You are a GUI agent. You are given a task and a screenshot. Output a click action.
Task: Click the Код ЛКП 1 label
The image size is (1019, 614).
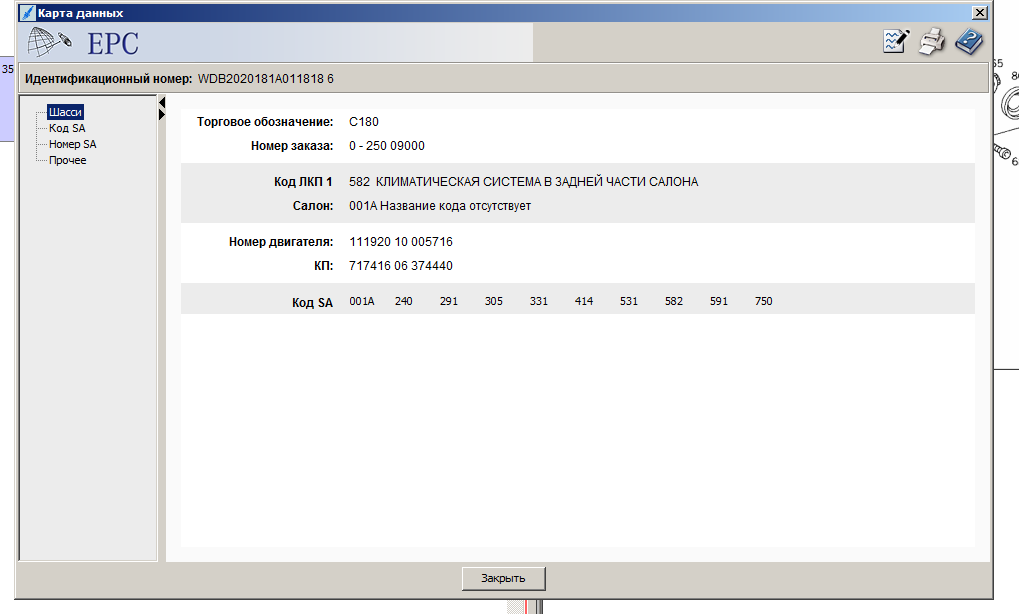click(x=303, y=182)
